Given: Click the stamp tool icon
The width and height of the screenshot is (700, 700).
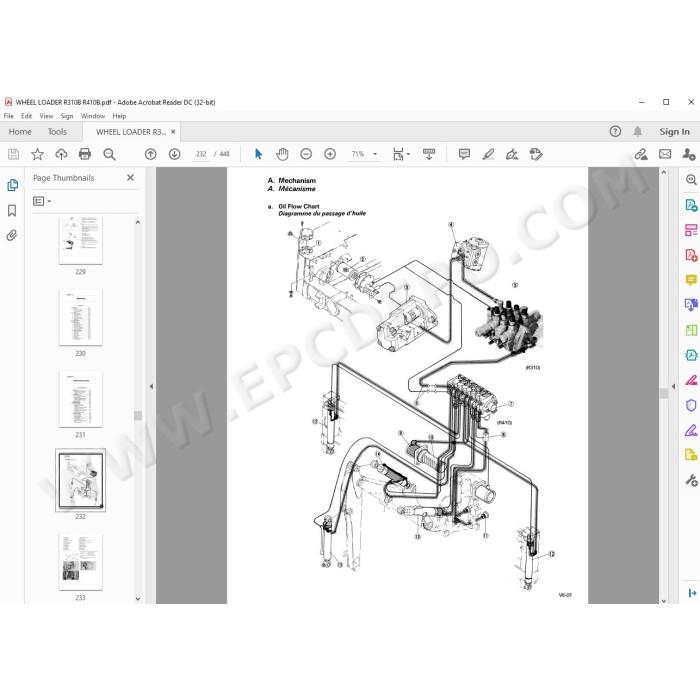Looking at the screenshot, I should click(536, 154).
